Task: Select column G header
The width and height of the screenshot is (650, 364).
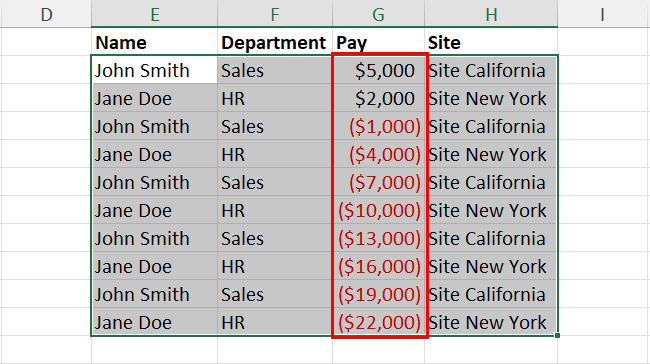Action: coord(378,14)
